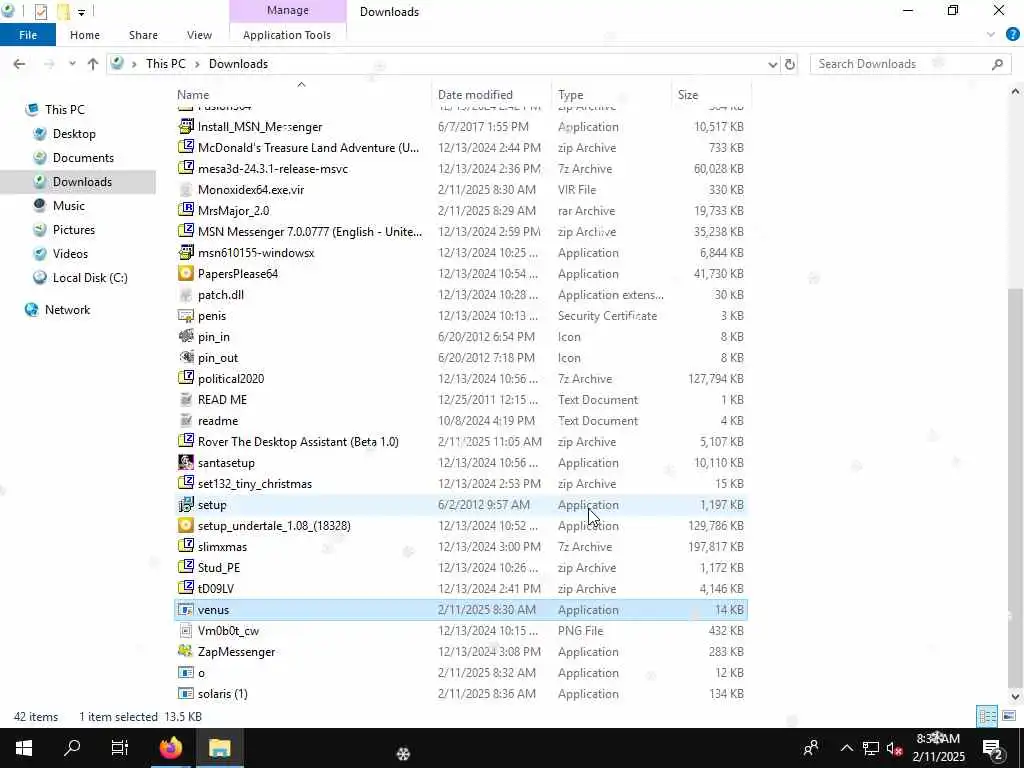Open Quick Access Toolbar customize dropdown
1024x768 pixels.
click(81, 12)
